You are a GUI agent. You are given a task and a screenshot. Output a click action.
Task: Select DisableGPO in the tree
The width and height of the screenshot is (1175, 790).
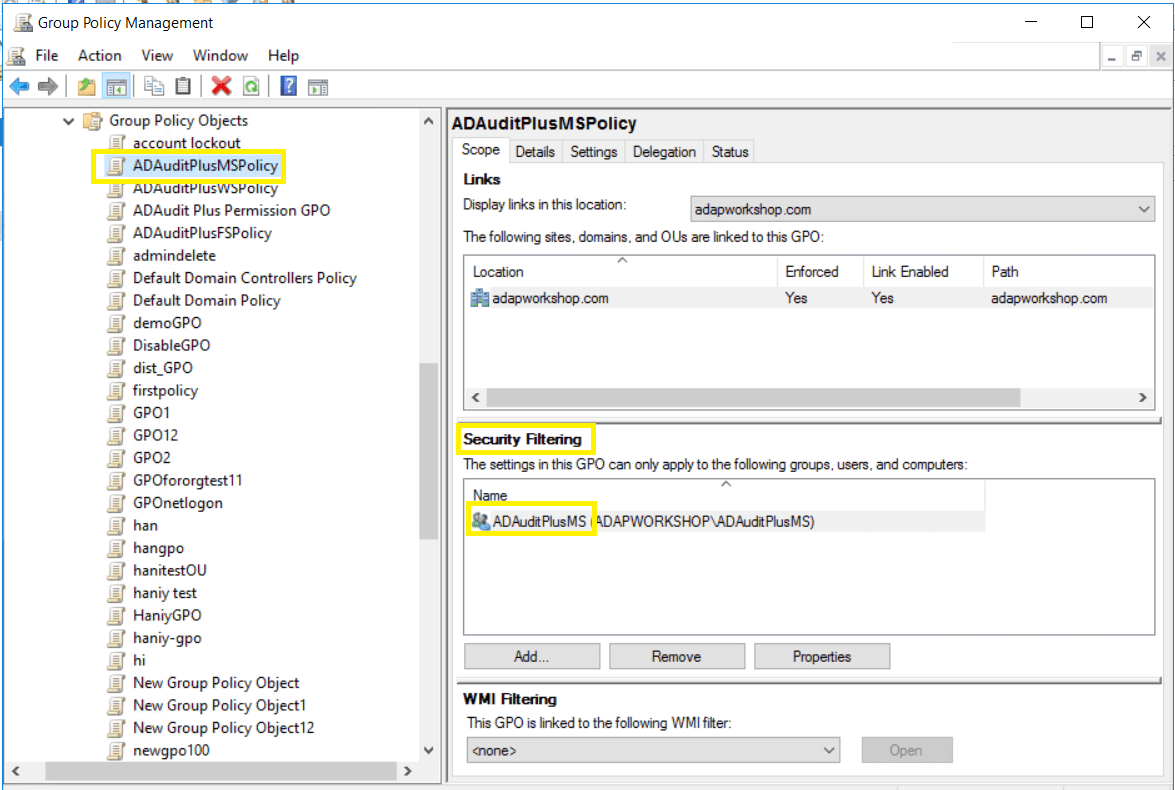tap(172, 346)
